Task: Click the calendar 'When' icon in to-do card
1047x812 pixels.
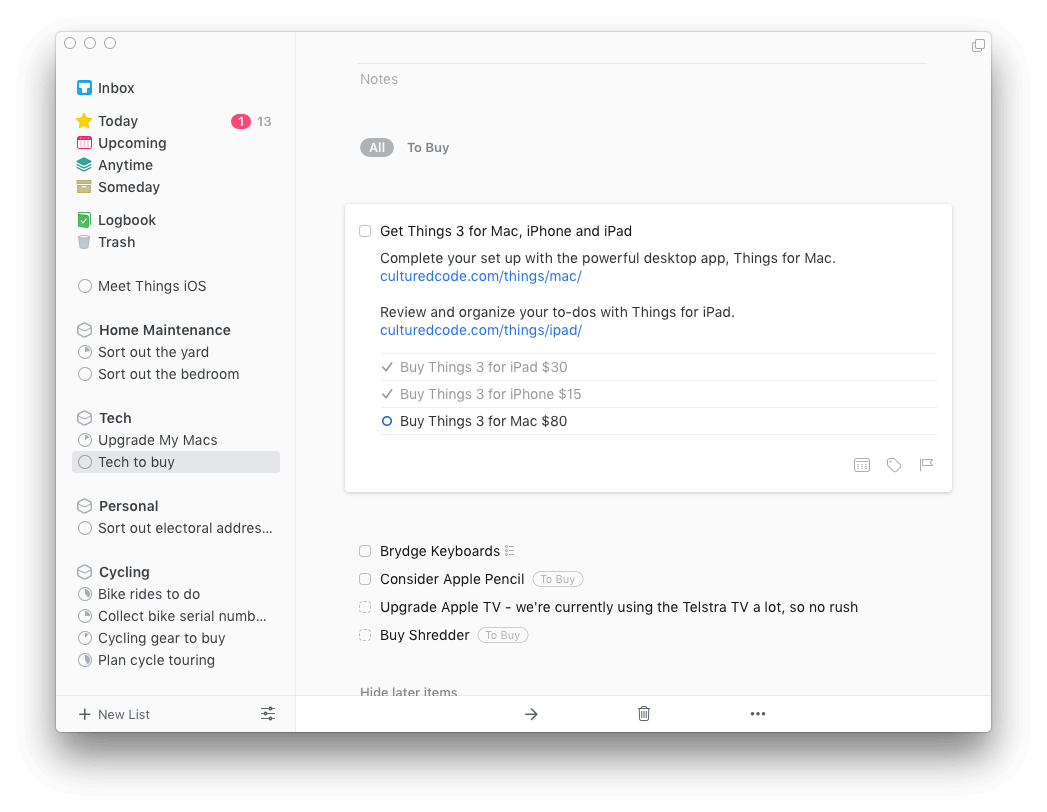Action: point(862,465)
